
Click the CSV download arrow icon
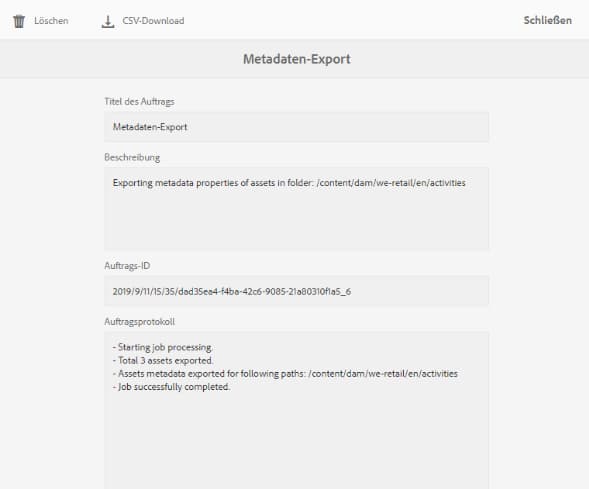(108, 22)
